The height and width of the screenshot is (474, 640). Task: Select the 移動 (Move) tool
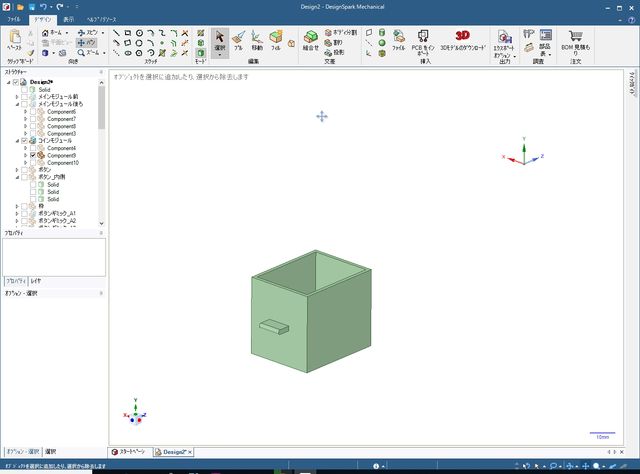pyautogui.click(x=257, y=41)
